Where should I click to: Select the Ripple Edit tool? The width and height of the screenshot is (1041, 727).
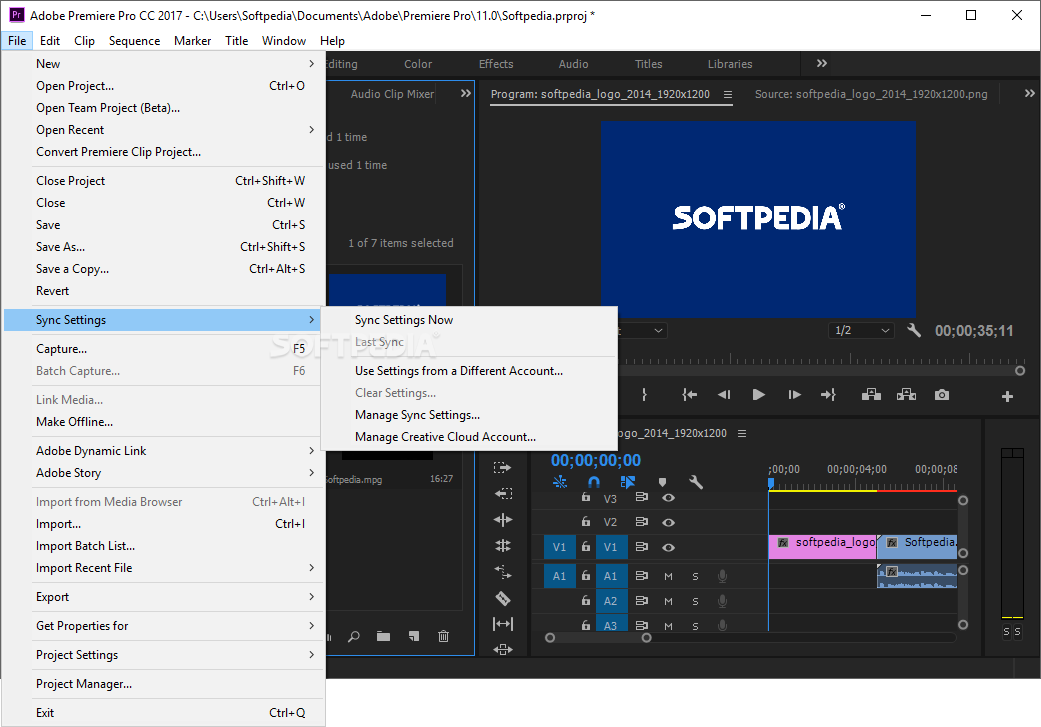(503, 520)
